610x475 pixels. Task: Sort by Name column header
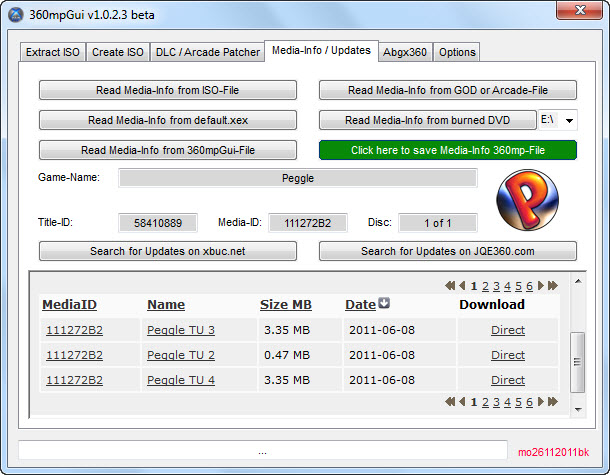166,305
